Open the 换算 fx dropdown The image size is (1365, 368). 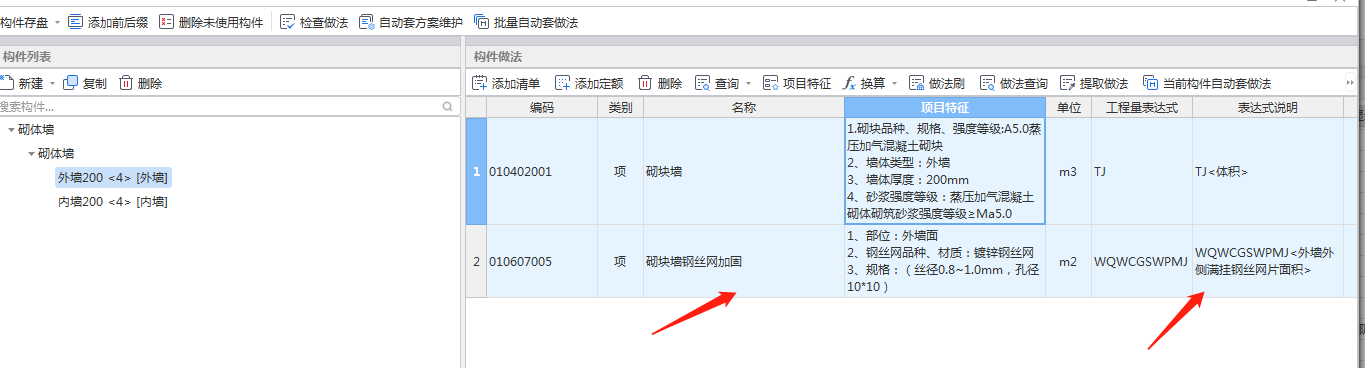(894, 83)
